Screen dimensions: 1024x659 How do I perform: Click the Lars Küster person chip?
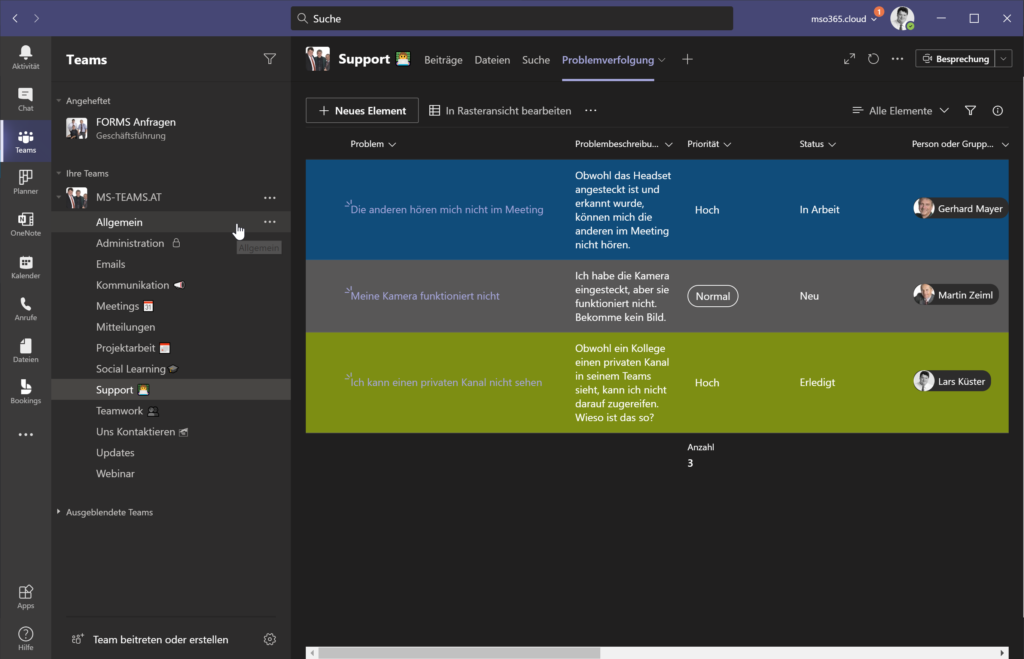(x=952, y=381)
